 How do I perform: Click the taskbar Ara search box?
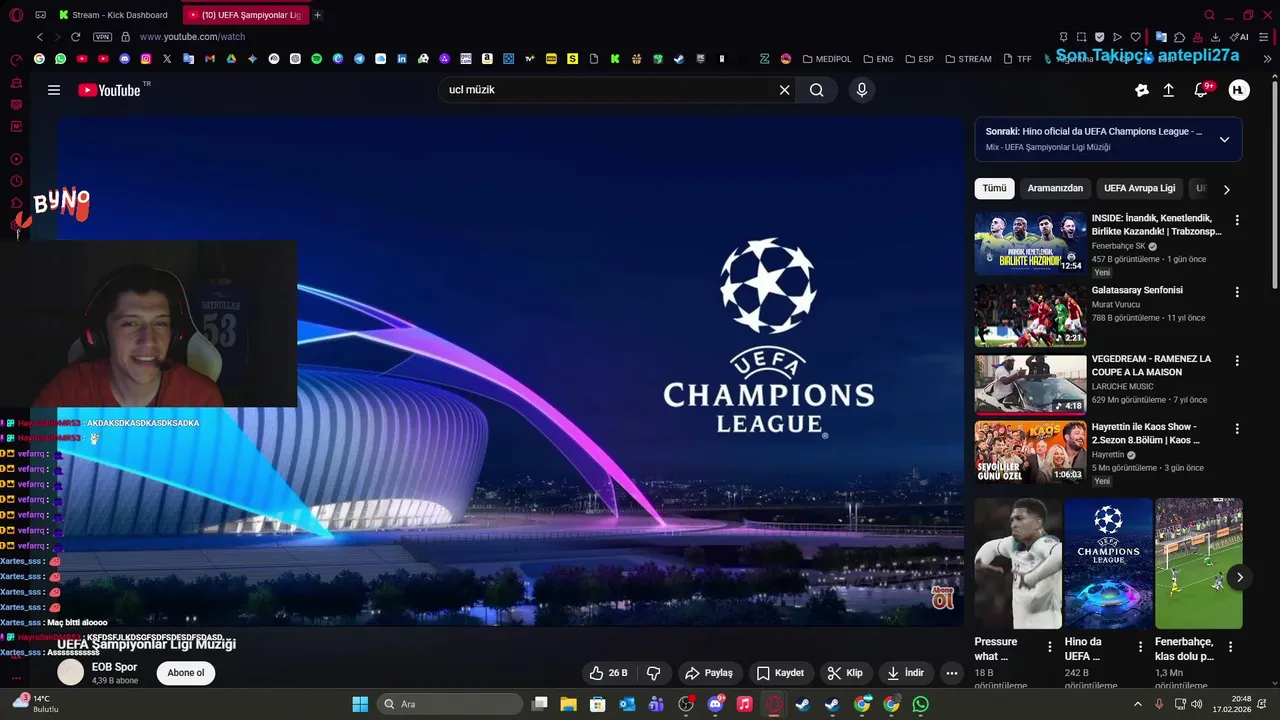450,704
